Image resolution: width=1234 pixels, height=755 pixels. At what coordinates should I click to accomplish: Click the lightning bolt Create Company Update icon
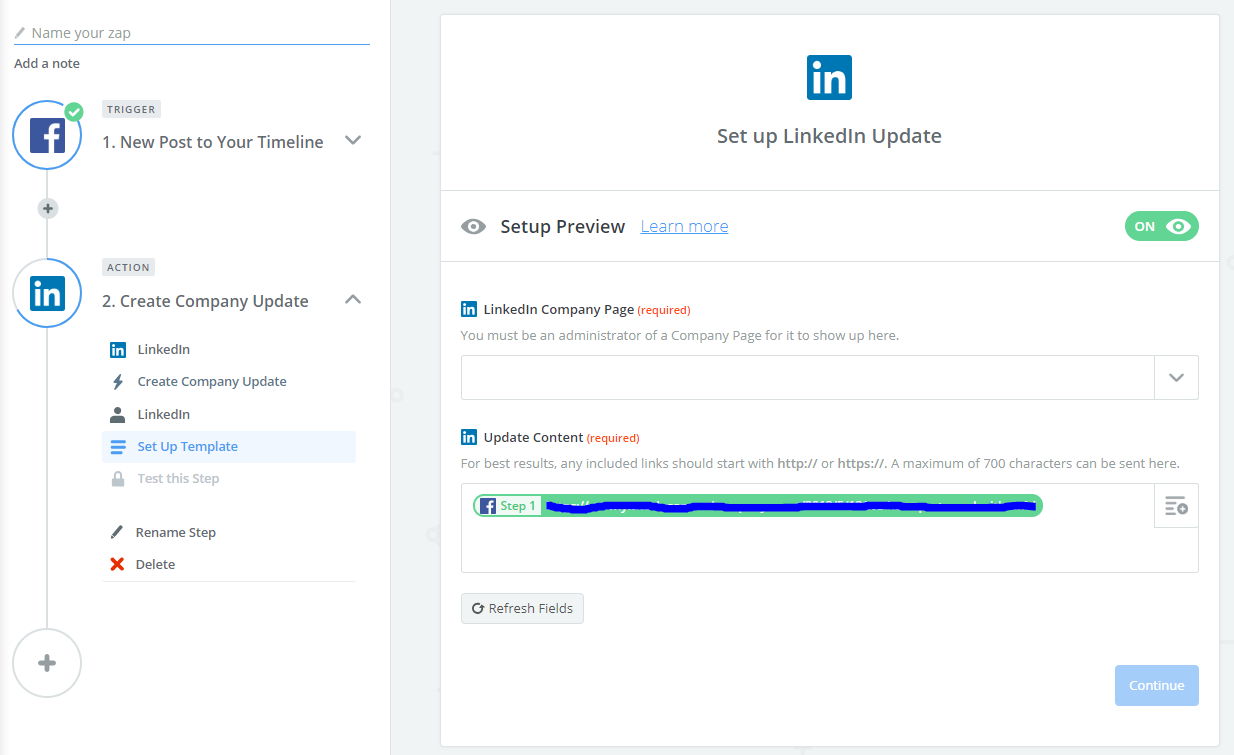[x=118, y=382]
